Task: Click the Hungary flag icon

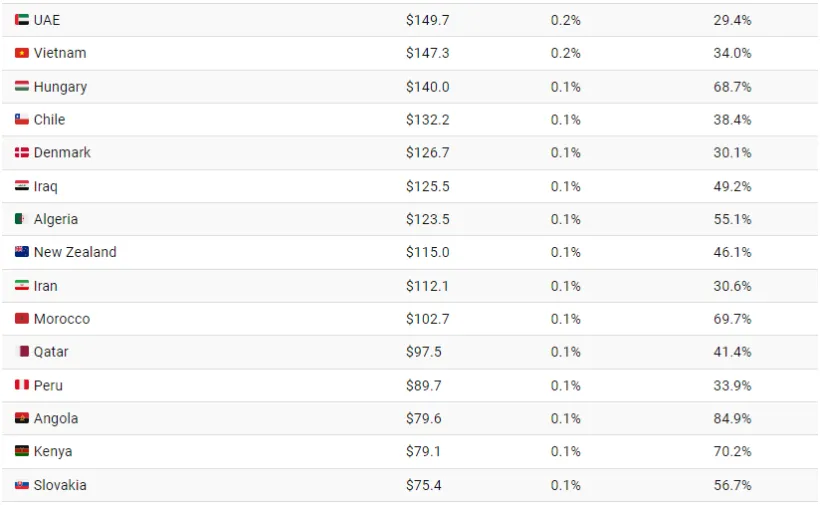Action: click(21, 87)
